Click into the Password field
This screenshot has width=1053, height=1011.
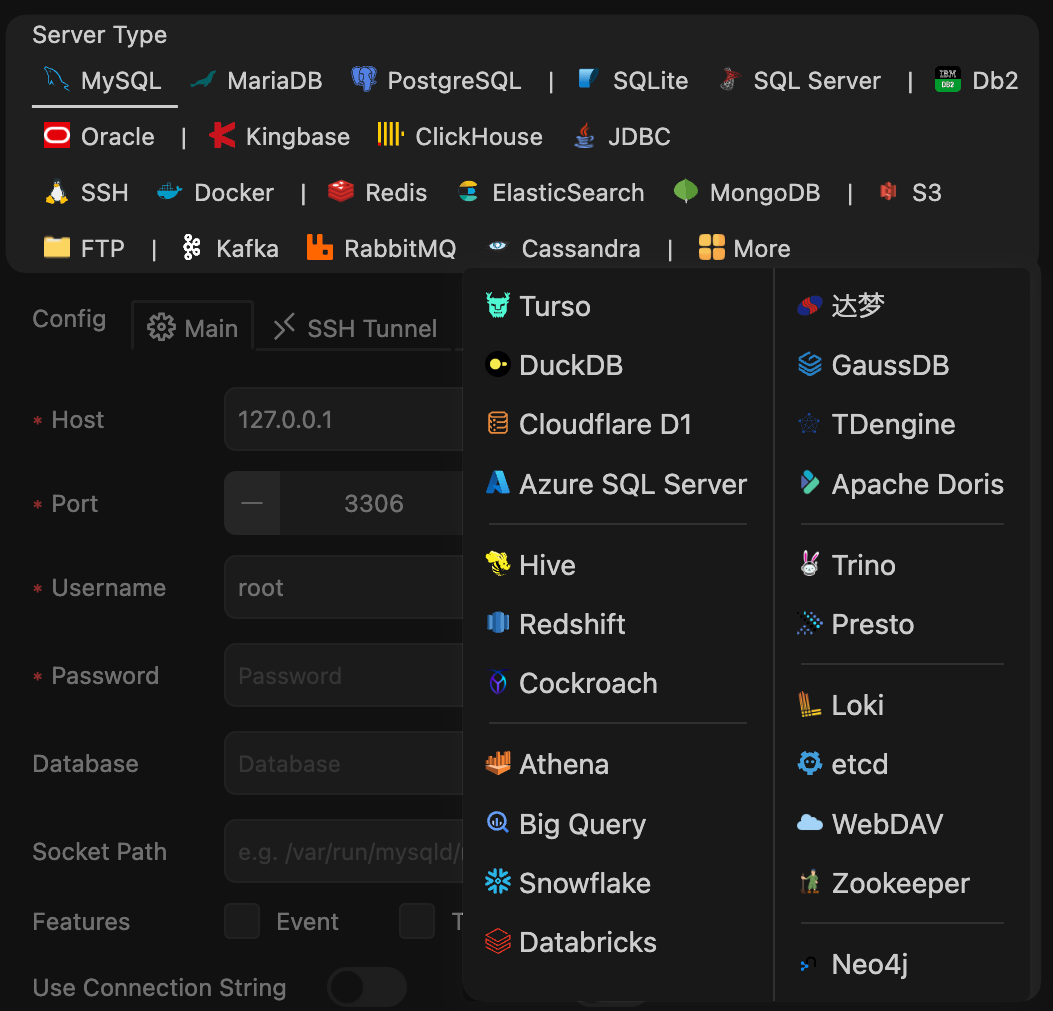coord(344,675)
